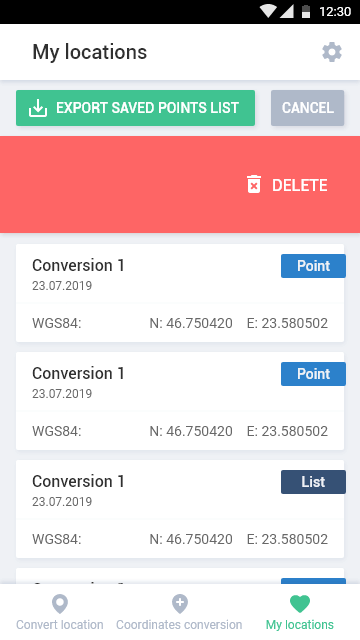Switch to the Coordinates conversion tab

[180, 611]
